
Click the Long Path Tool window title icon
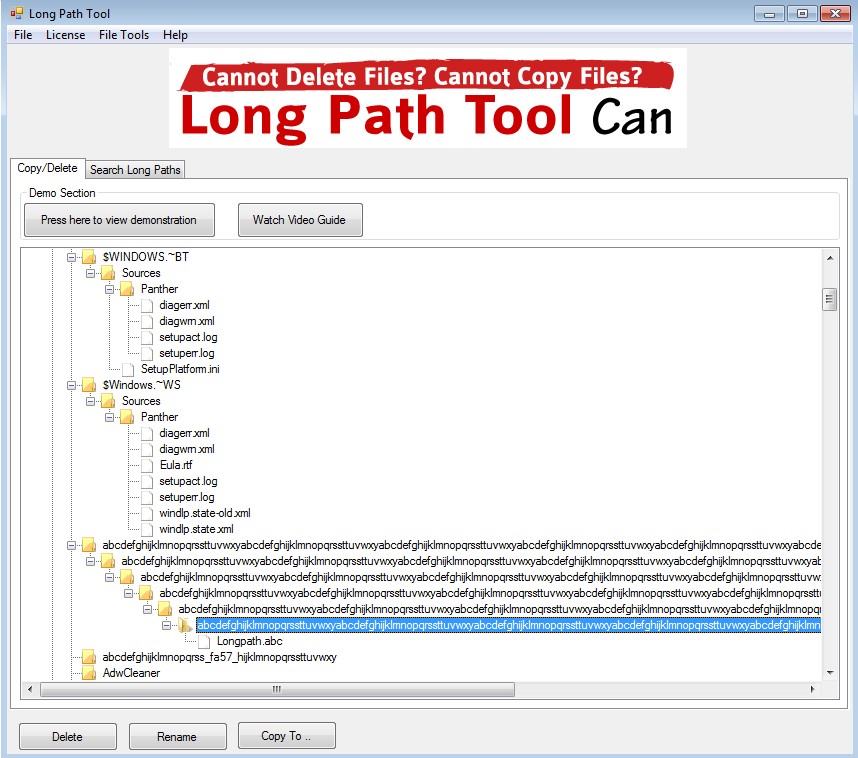tap(17, 13)
